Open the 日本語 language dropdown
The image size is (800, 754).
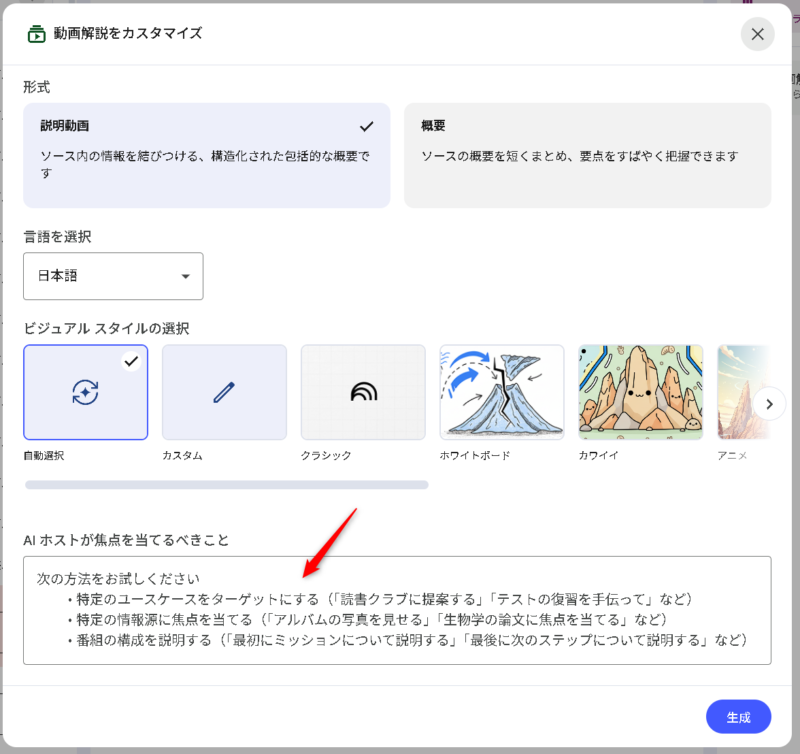click(x=113, y=276)
